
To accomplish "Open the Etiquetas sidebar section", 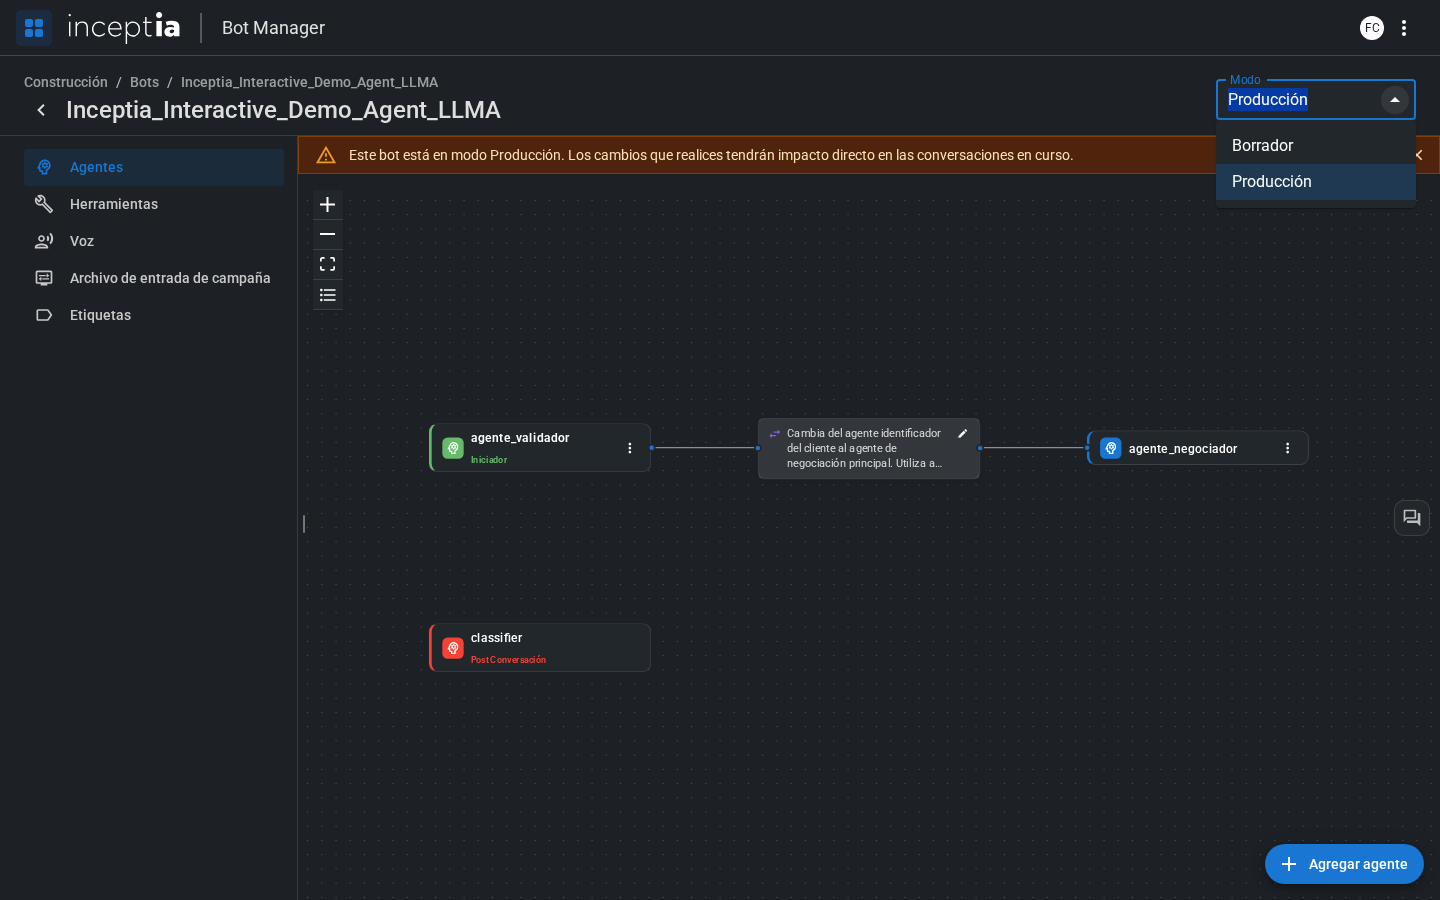I will [x=154, y=315].
